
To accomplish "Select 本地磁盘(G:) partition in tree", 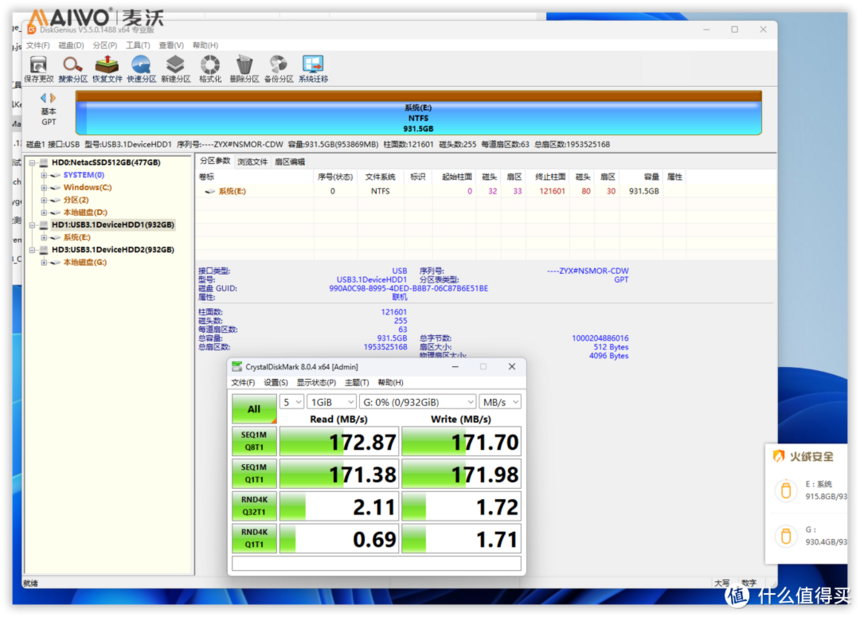I will (x=85, y=262).
